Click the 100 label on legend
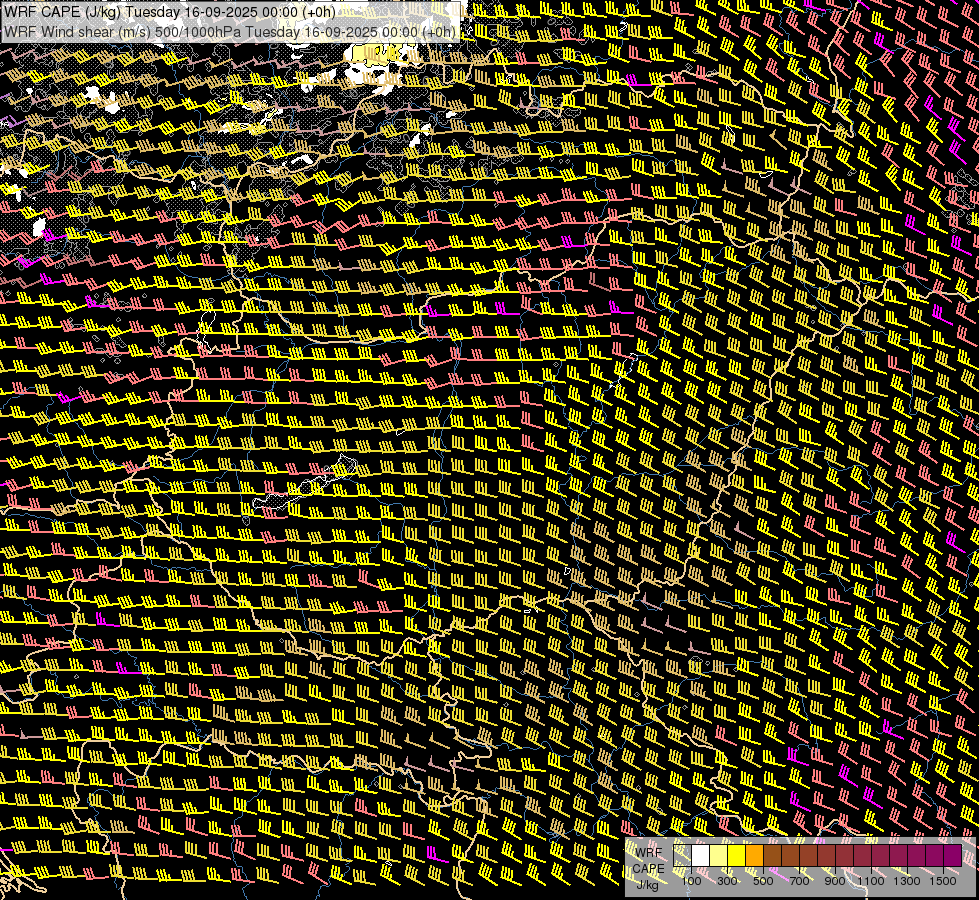The image size is (979, 900). pos(691,881)
